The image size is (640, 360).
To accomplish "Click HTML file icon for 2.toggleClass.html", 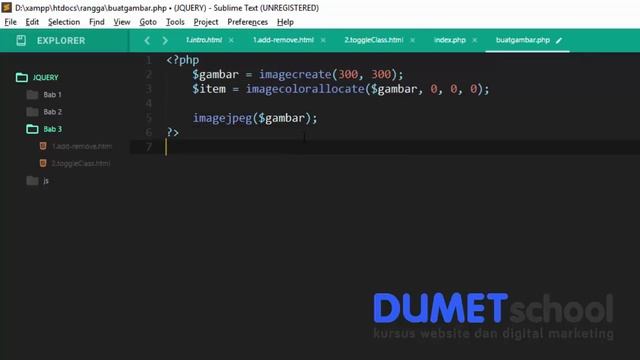I will pyautogui.click(x=43, y=163).
